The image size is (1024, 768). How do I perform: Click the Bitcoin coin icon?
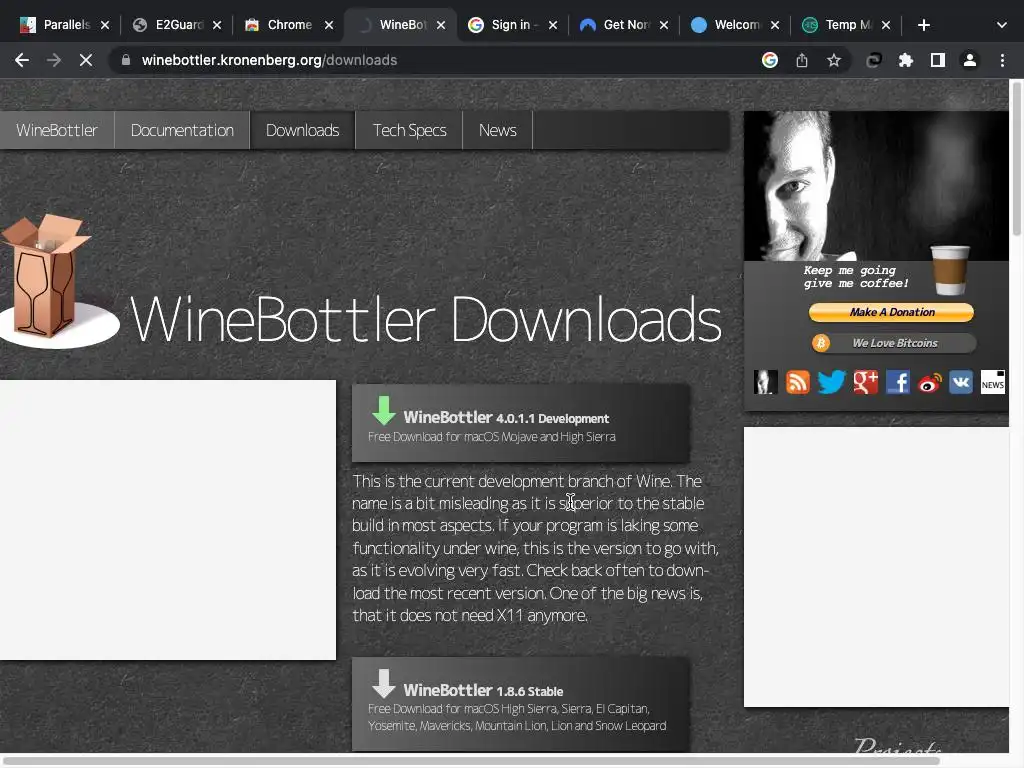[821, 343]
